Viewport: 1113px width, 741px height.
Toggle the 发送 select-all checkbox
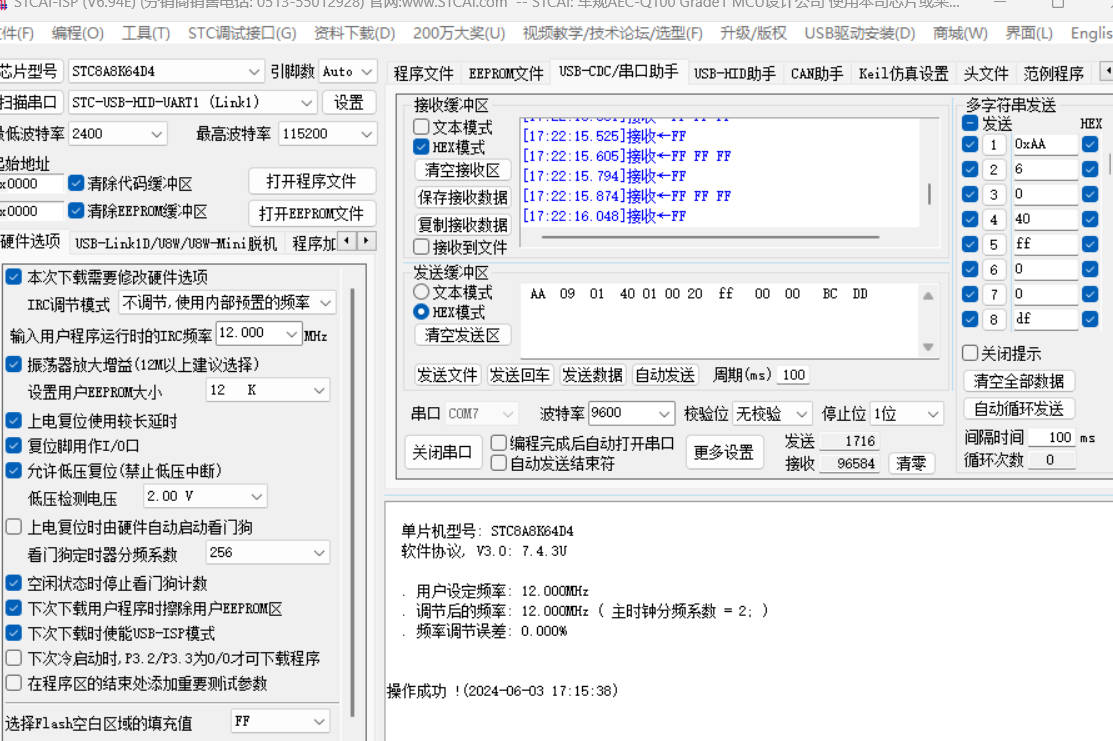pyautogui.click(x=970, y=123)
